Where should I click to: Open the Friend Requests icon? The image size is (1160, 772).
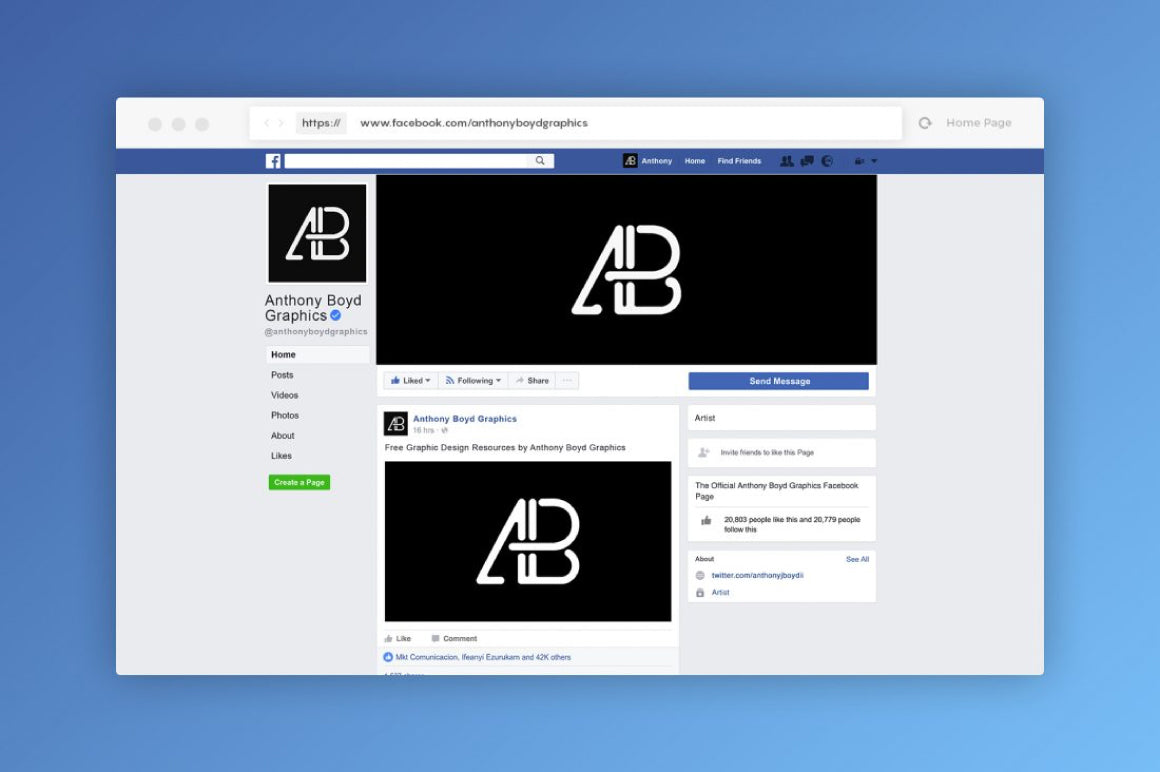coord(787,160)
